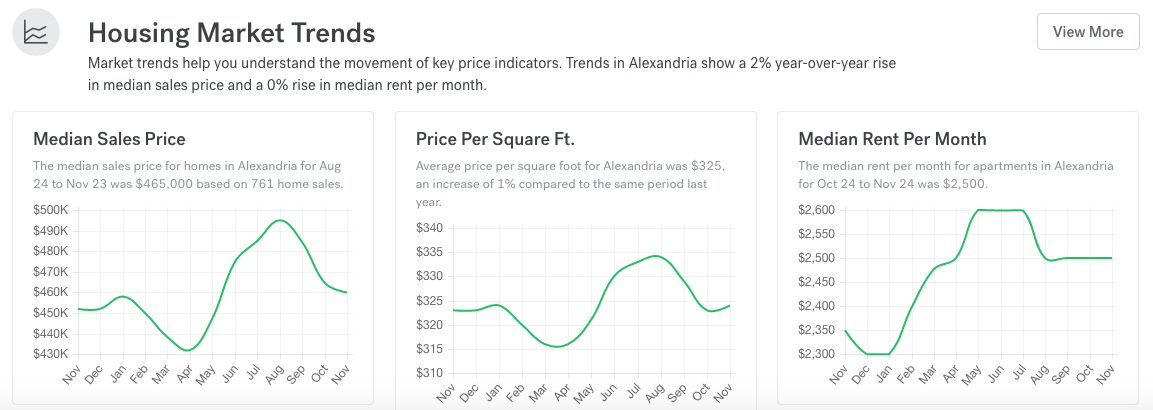This screenshot has width=1153, height=410.
Task: Click the $500K label on the sales price axis
Action: pyautogui.click(x=51, y=210)
